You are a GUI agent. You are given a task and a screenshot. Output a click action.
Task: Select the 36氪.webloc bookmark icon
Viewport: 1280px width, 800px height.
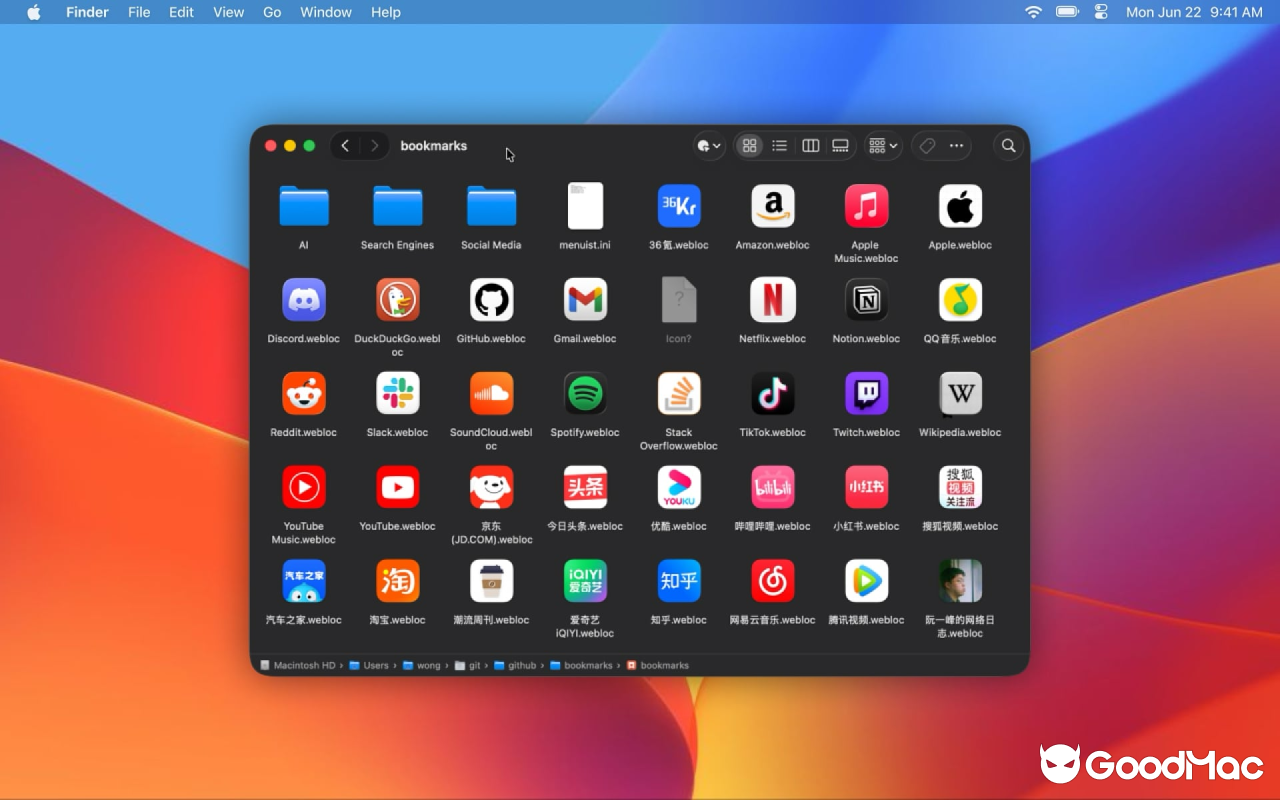click(679, 206)
